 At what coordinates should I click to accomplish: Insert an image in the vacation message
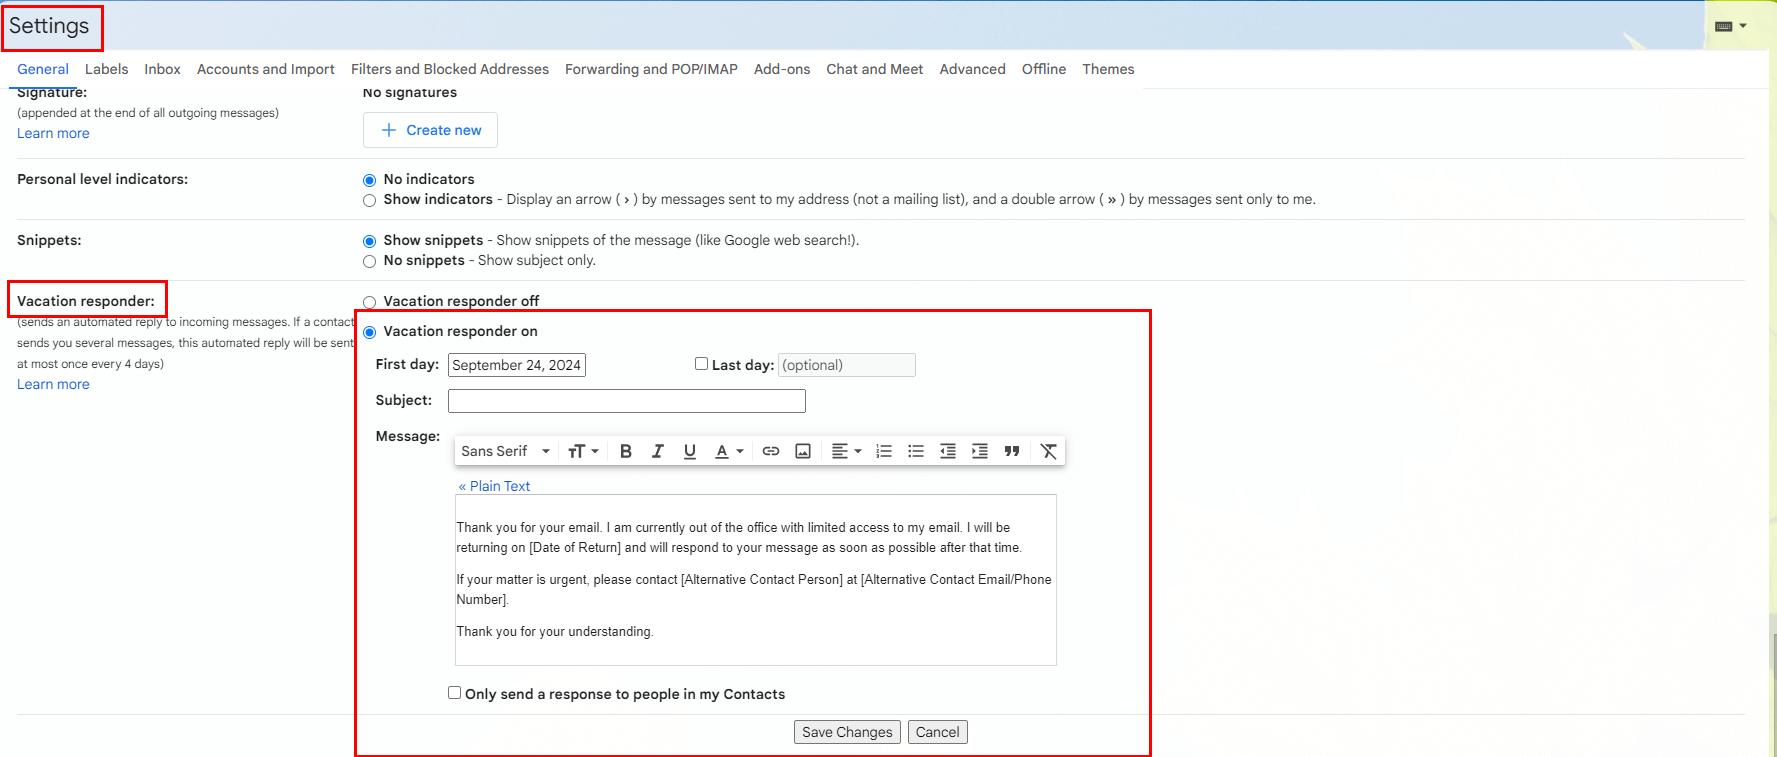803,451
